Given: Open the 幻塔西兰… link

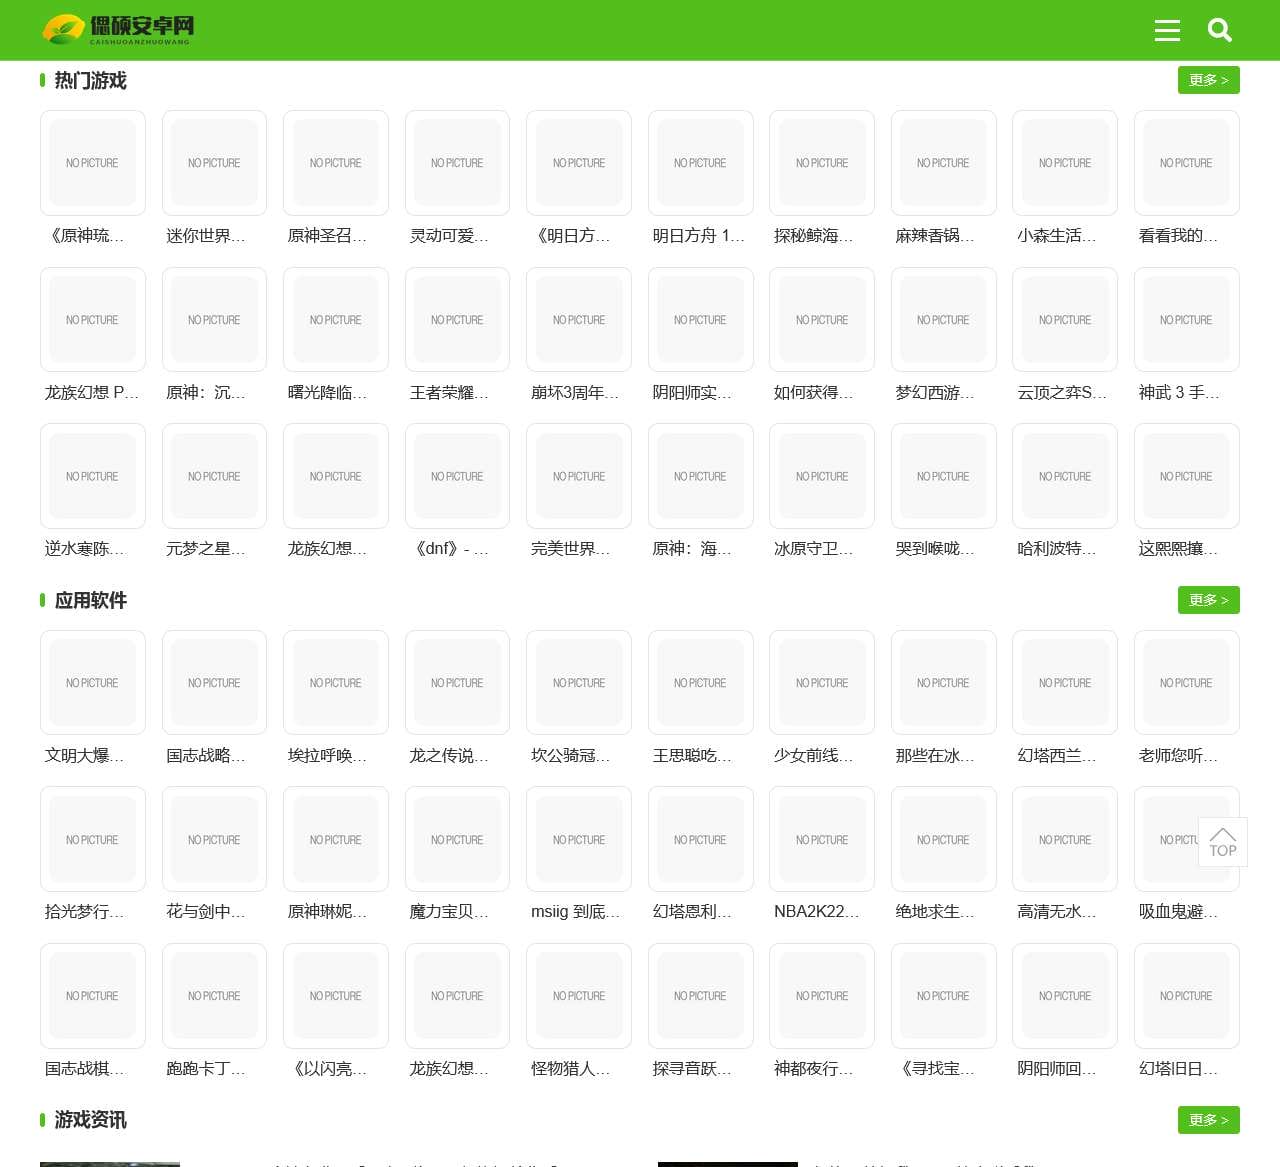Looking at the screenshot, I should click(1057, 756).
